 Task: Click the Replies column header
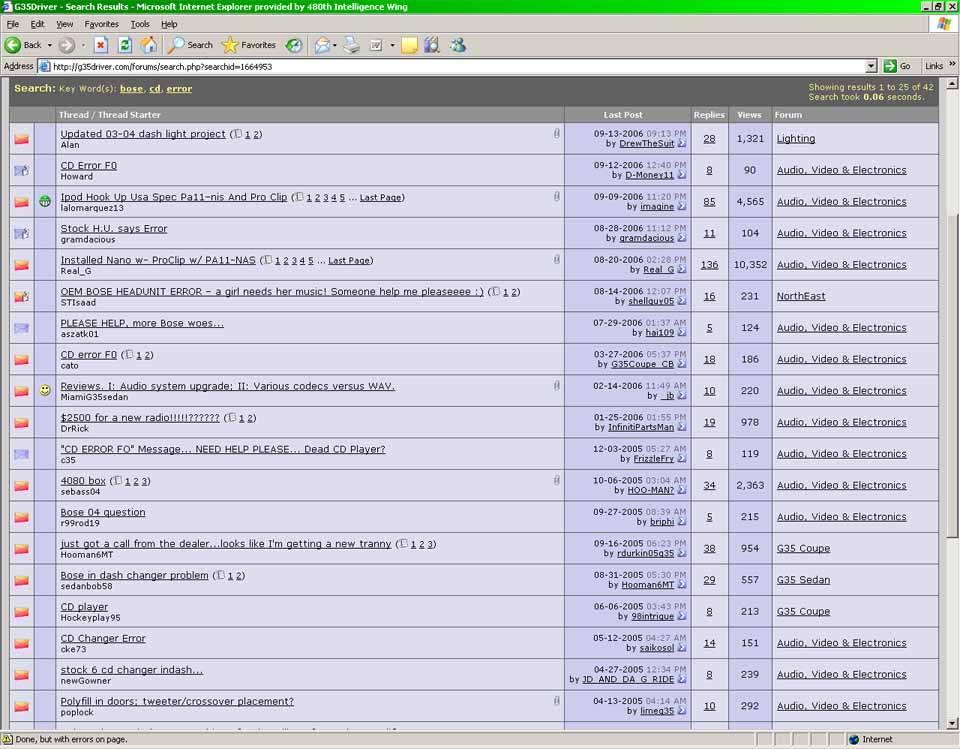click(x=708, y=115)
